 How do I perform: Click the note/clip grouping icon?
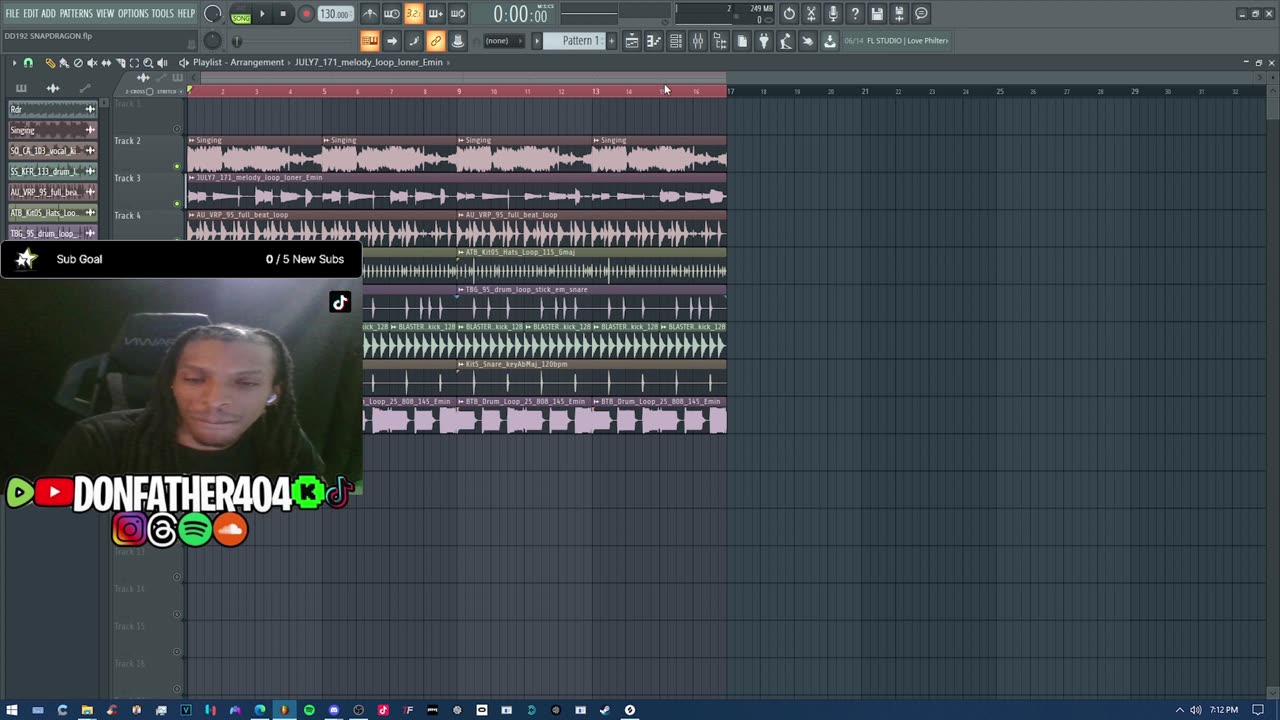(x=414, y=41)
